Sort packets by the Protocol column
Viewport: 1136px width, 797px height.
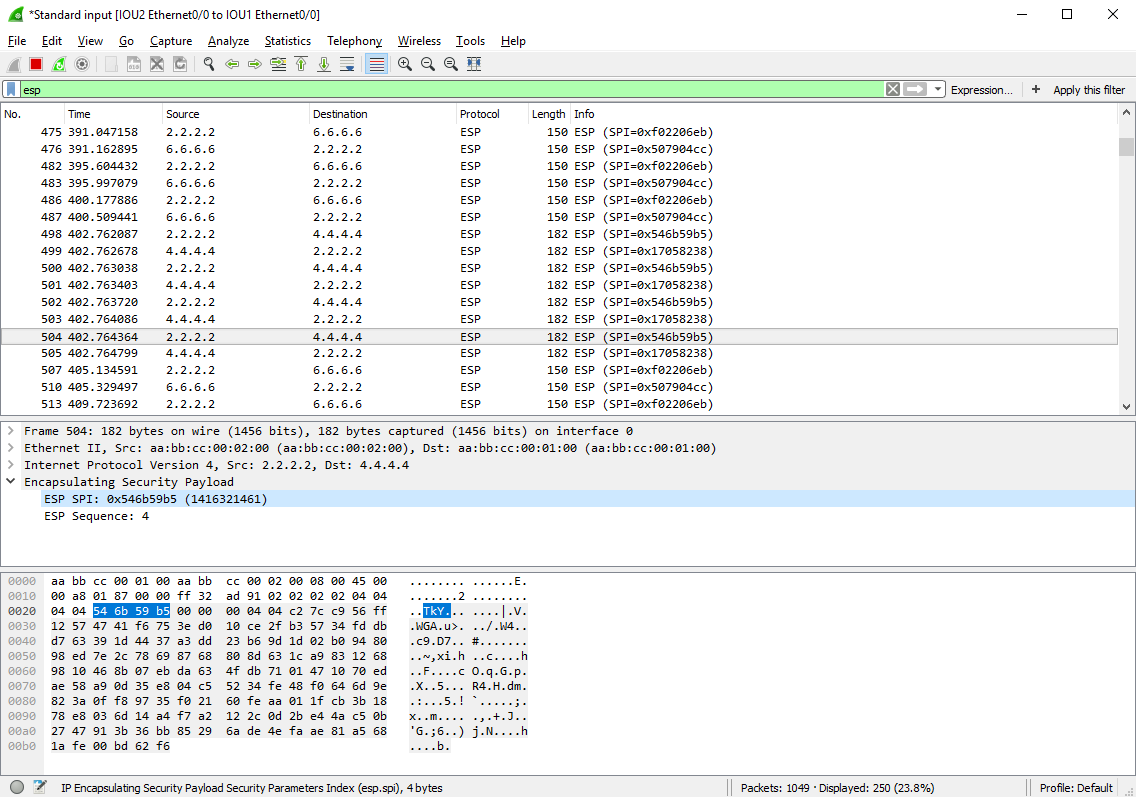(x=492, y=114)
